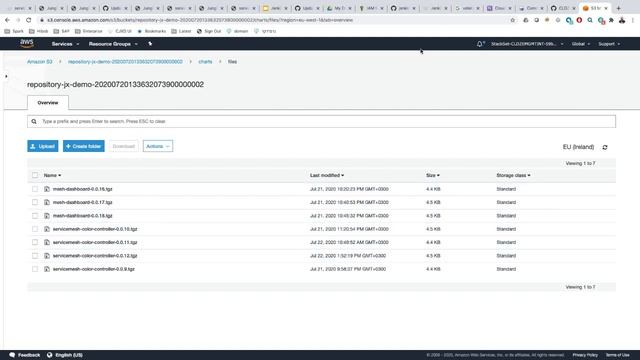
Task: Click the pin shortcut icon in AWS navbar
Action: 150,44
